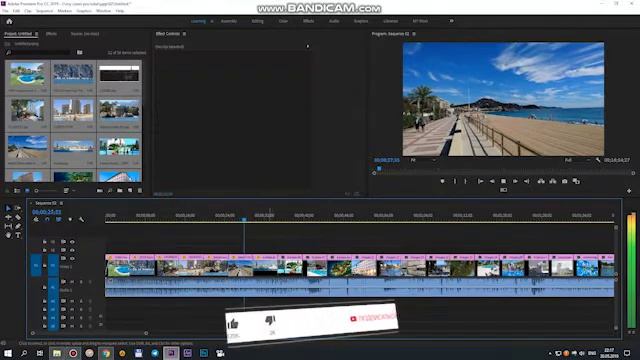Toggle insert sequences as nests icon
The width and height of the screenshot is (640, 360).
pyautogui.click(x=36, y=220)
